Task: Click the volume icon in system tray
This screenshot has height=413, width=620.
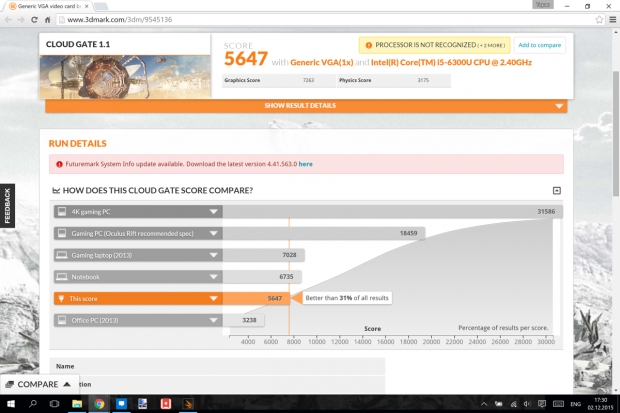Action: click(527, 404)
